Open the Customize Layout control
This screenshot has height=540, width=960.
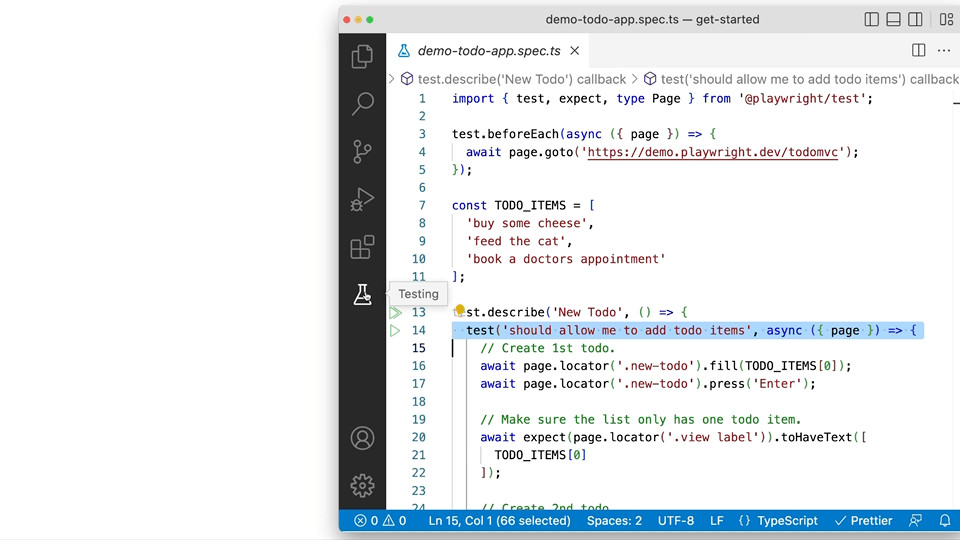946,20
